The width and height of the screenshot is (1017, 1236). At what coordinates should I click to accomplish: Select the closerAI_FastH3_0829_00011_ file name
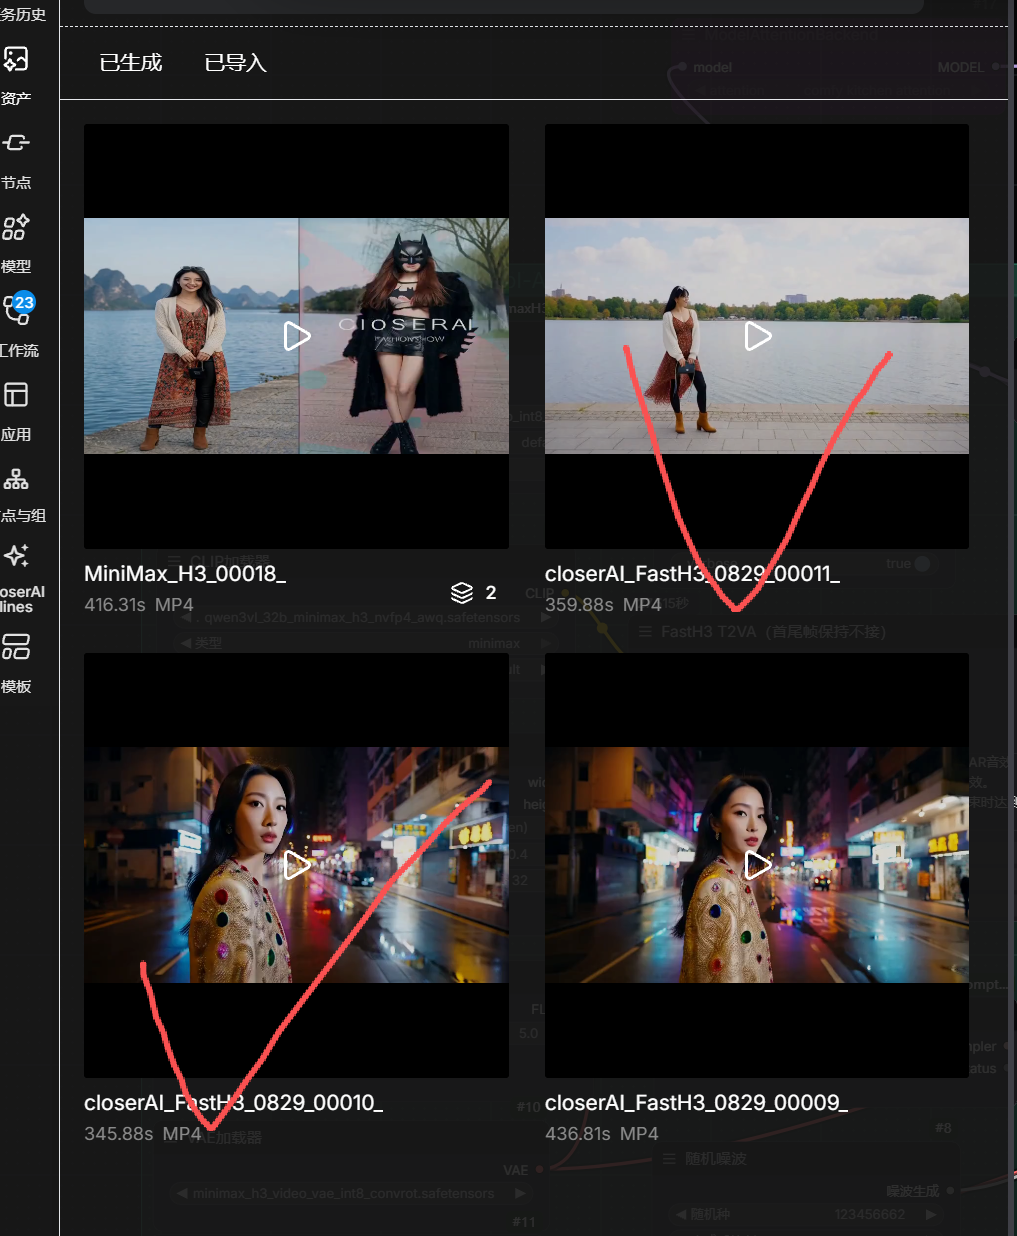(692, 574)
